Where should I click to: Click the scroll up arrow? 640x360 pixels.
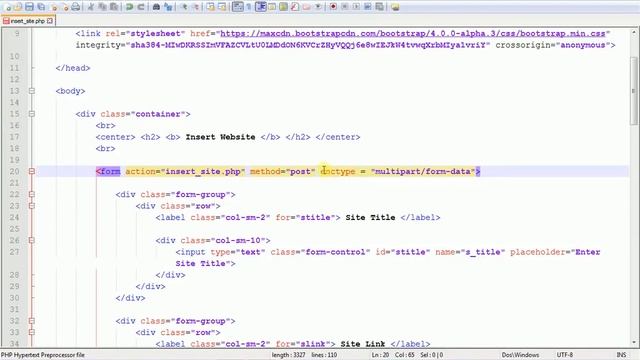pyautogui.click(x=634, y=31)
